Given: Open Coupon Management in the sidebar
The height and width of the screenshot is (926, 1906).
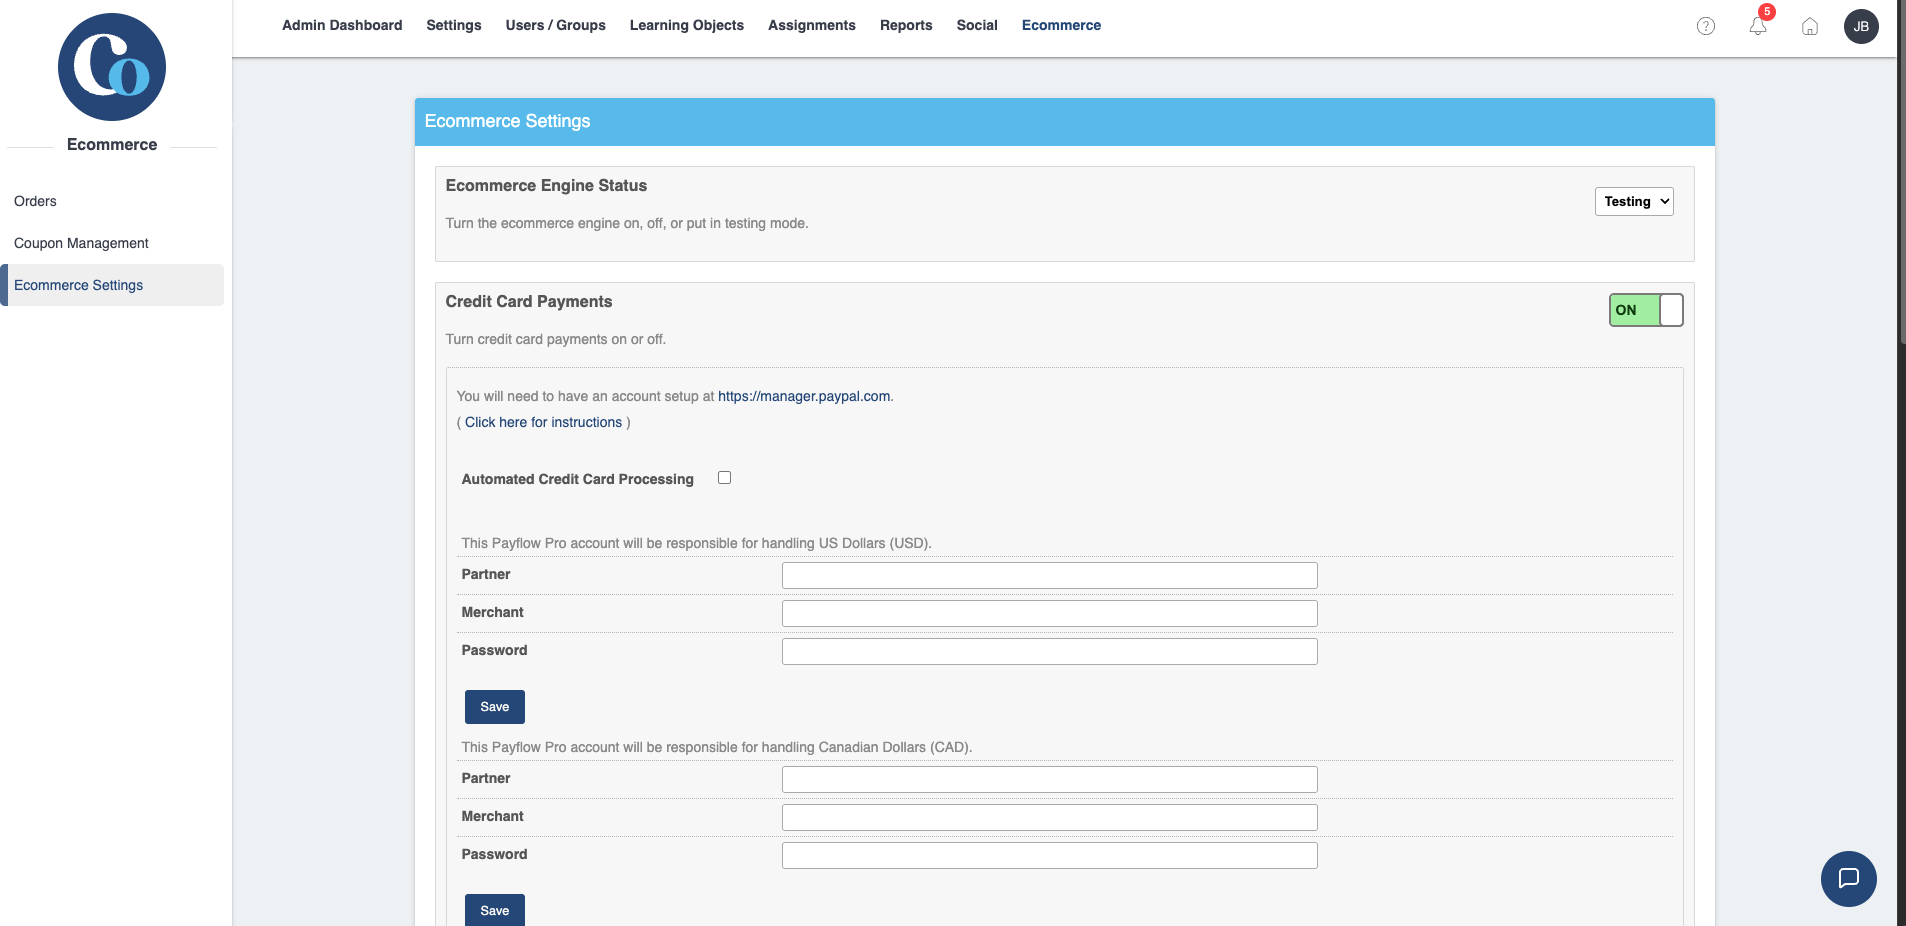Looking at the screenshot, I should pyautogui.click(x=81, y=243).
